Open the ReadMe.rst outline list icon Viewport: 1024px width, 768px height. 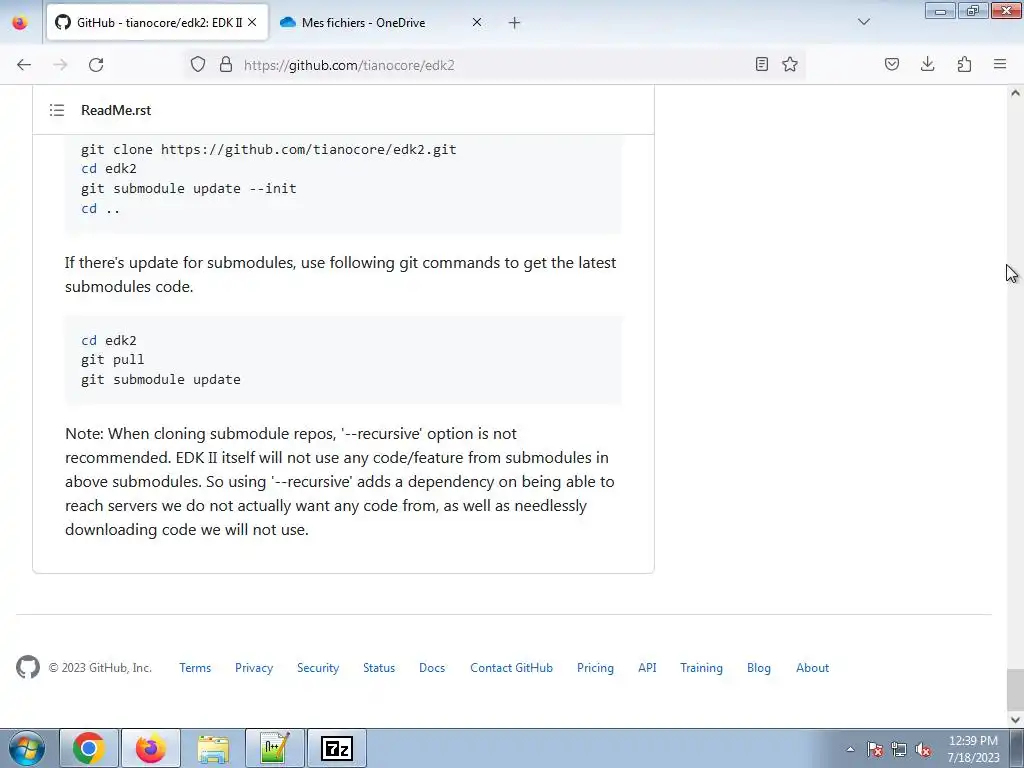pyautogui.click(x=57, y=110)
